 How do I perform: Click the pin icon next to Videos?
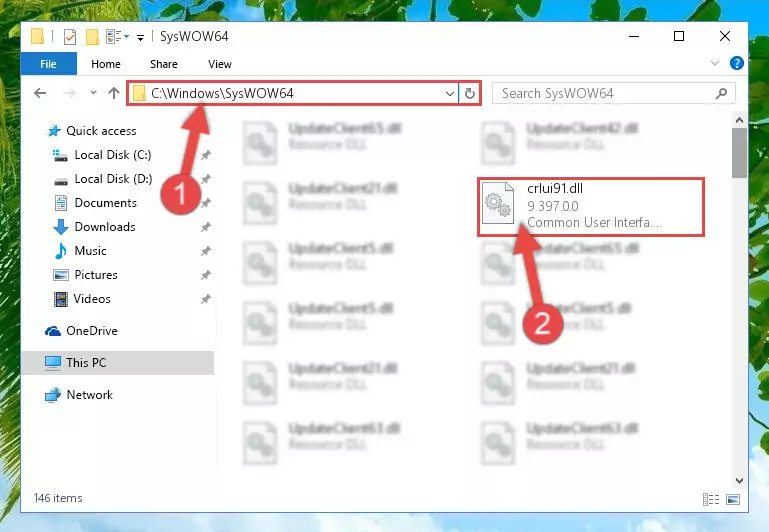click(x=205, y=299)
